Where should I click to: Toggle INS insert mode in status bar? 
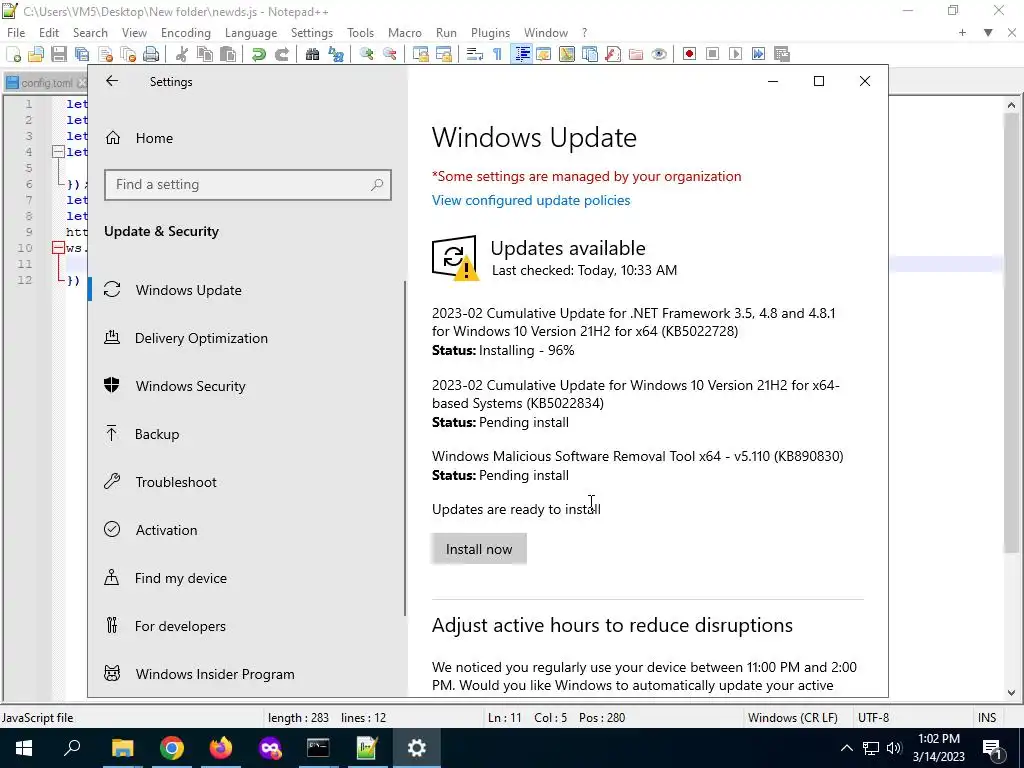(x=987, y=718)
